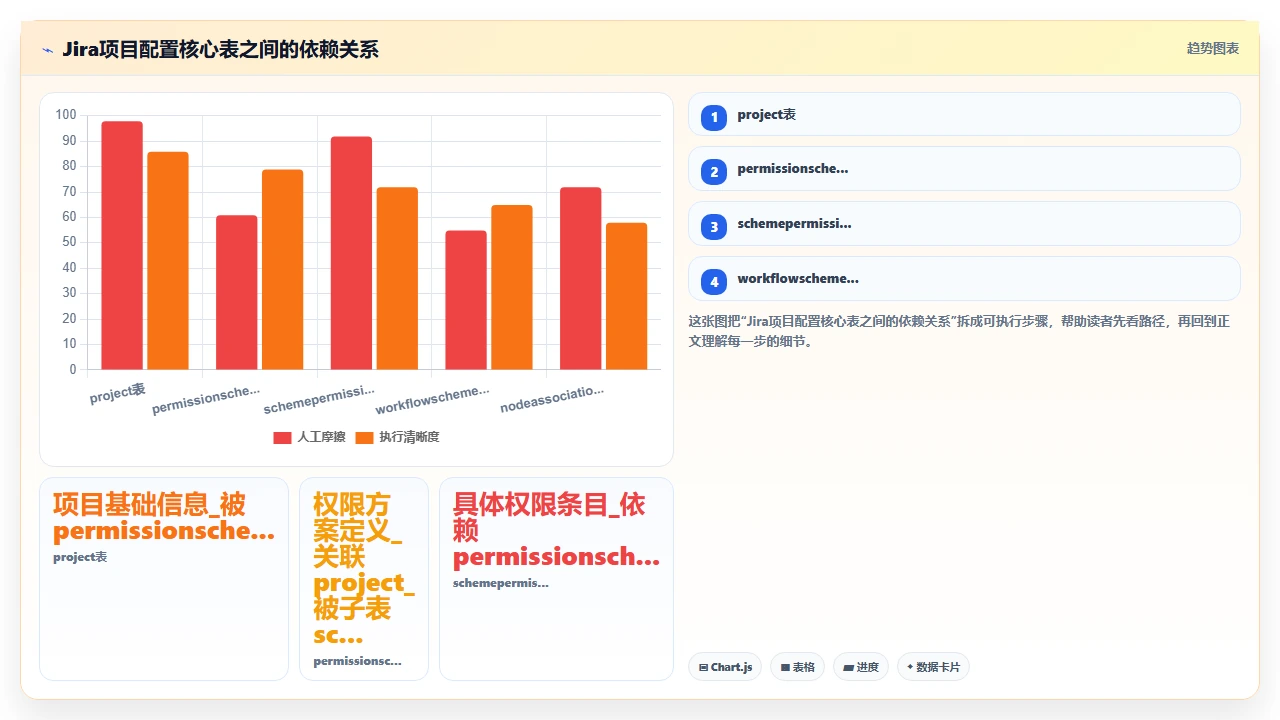This screenshot has width=1280, height=720.
Task: Click the schemepermissi... x-axis label
Action: (x=320, y=399)
